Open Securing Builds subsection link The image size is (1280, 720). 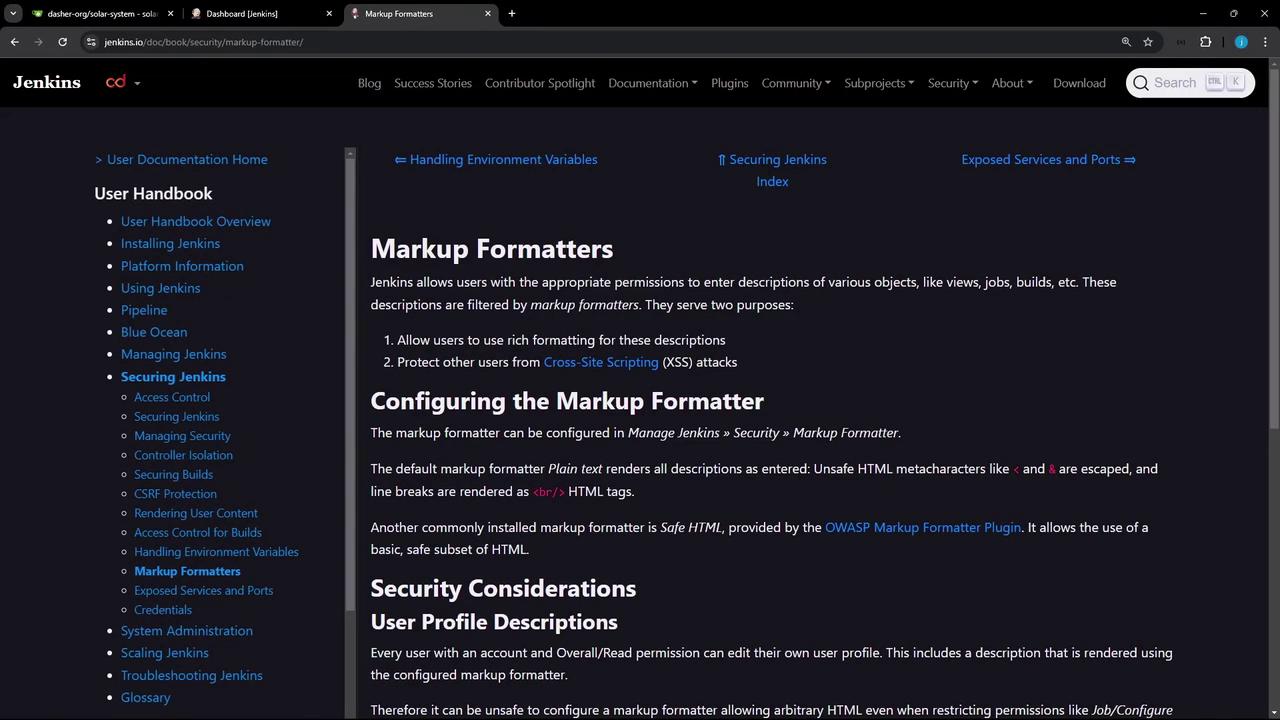pos(173,474)
